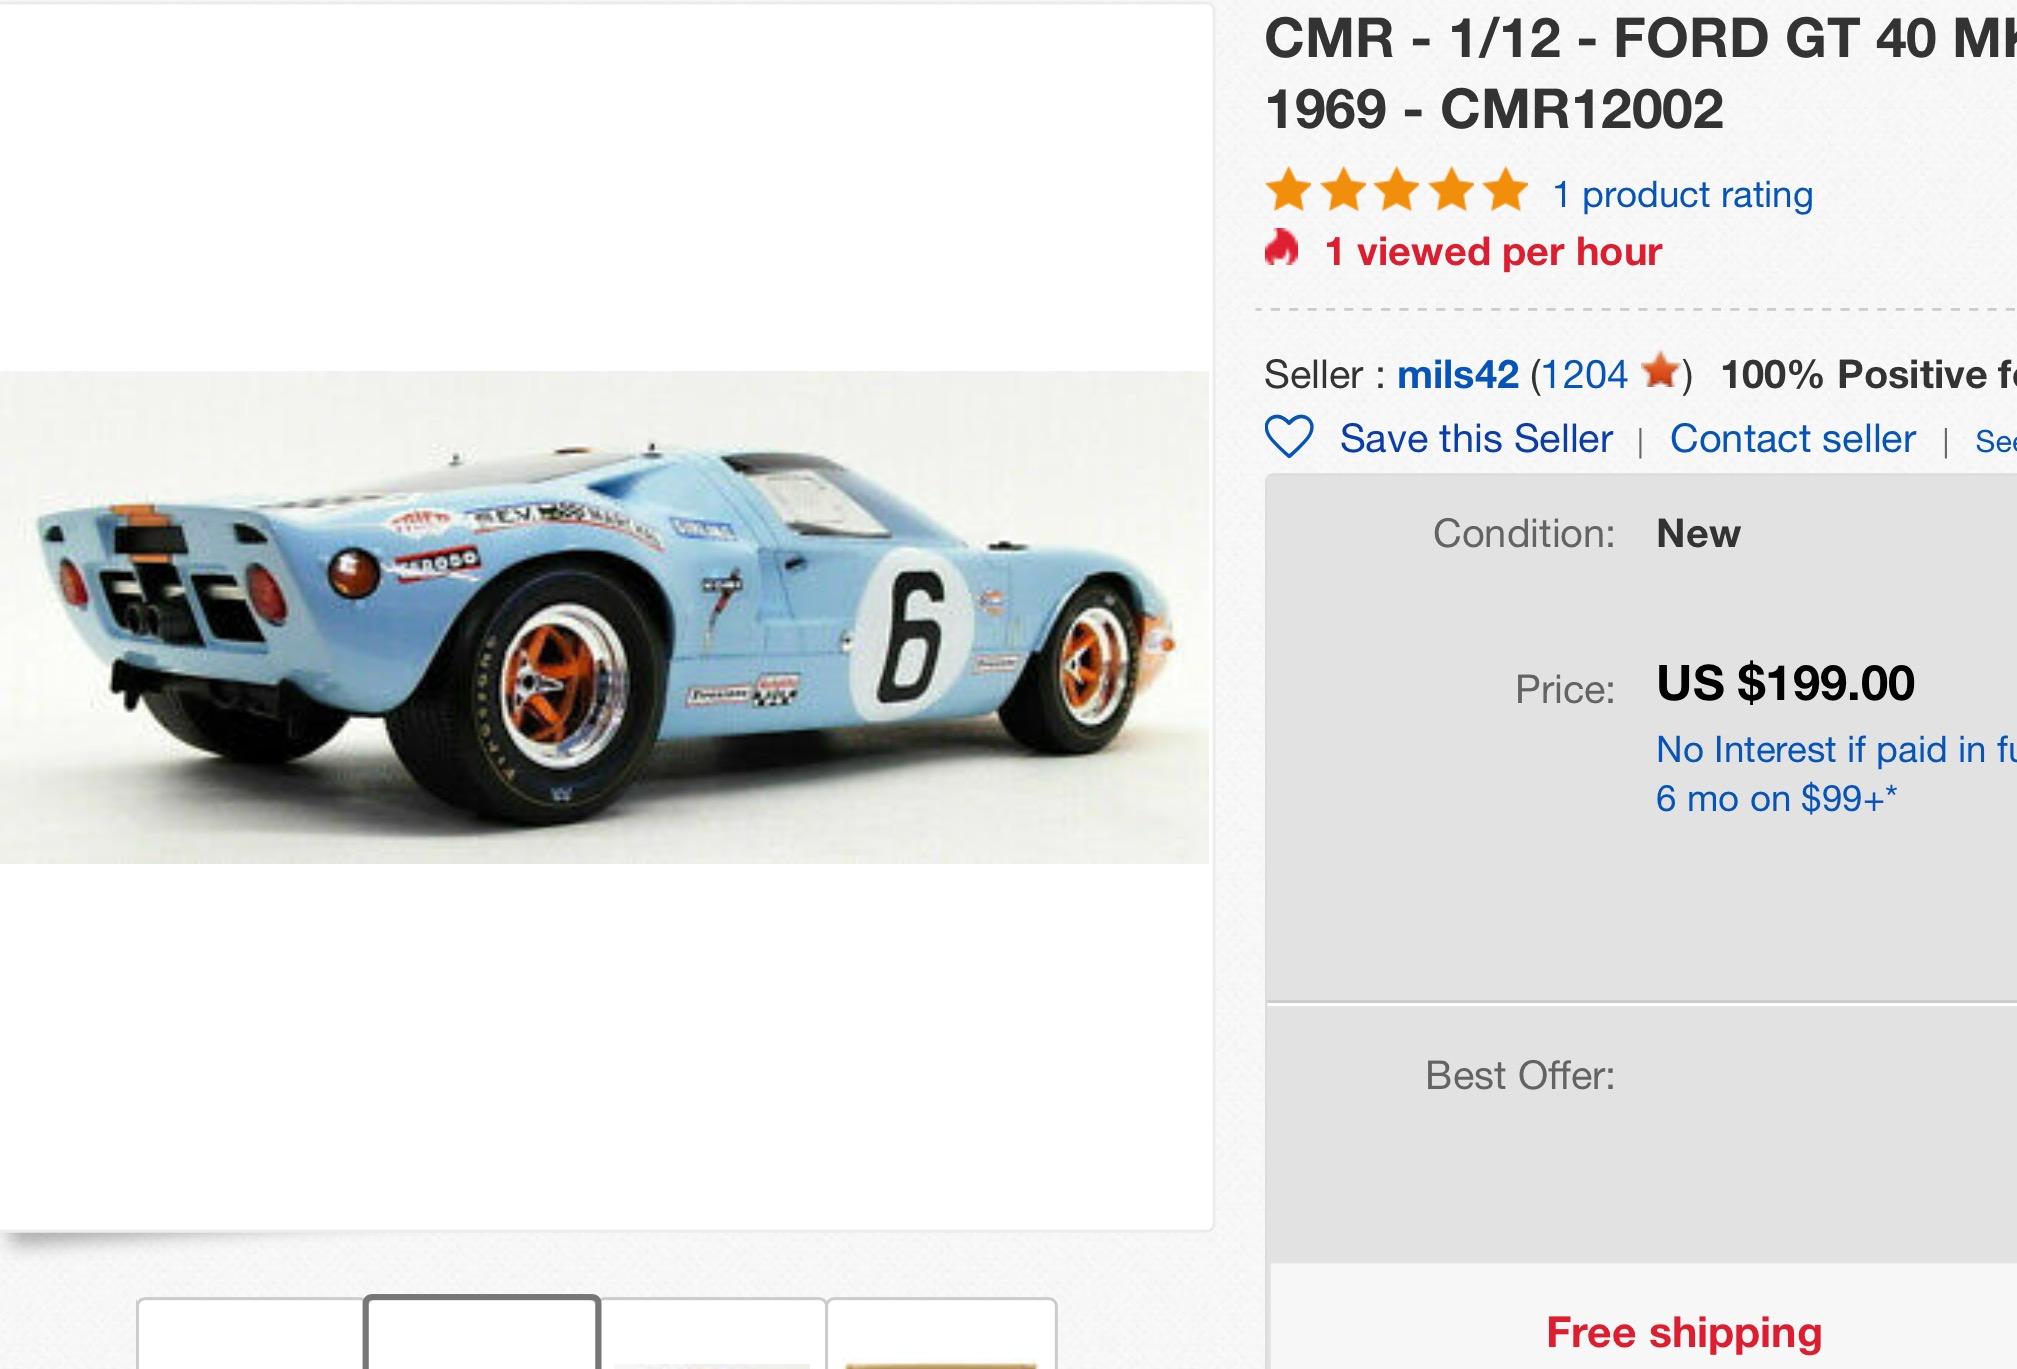Click the Free shipping text
Image resolution: width=2017 pixels, height=1369 pixels.
click(1684, 1333)
